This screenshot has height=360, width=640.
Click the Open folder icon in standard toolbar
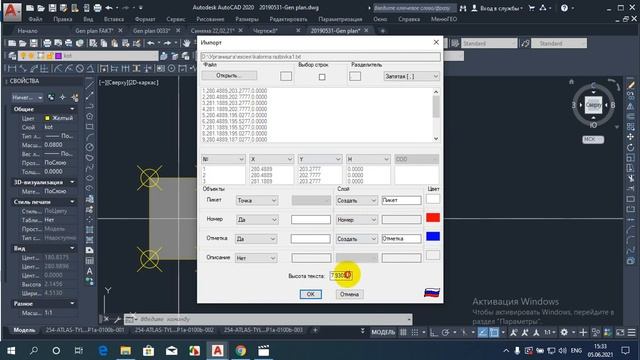point(23,43)
